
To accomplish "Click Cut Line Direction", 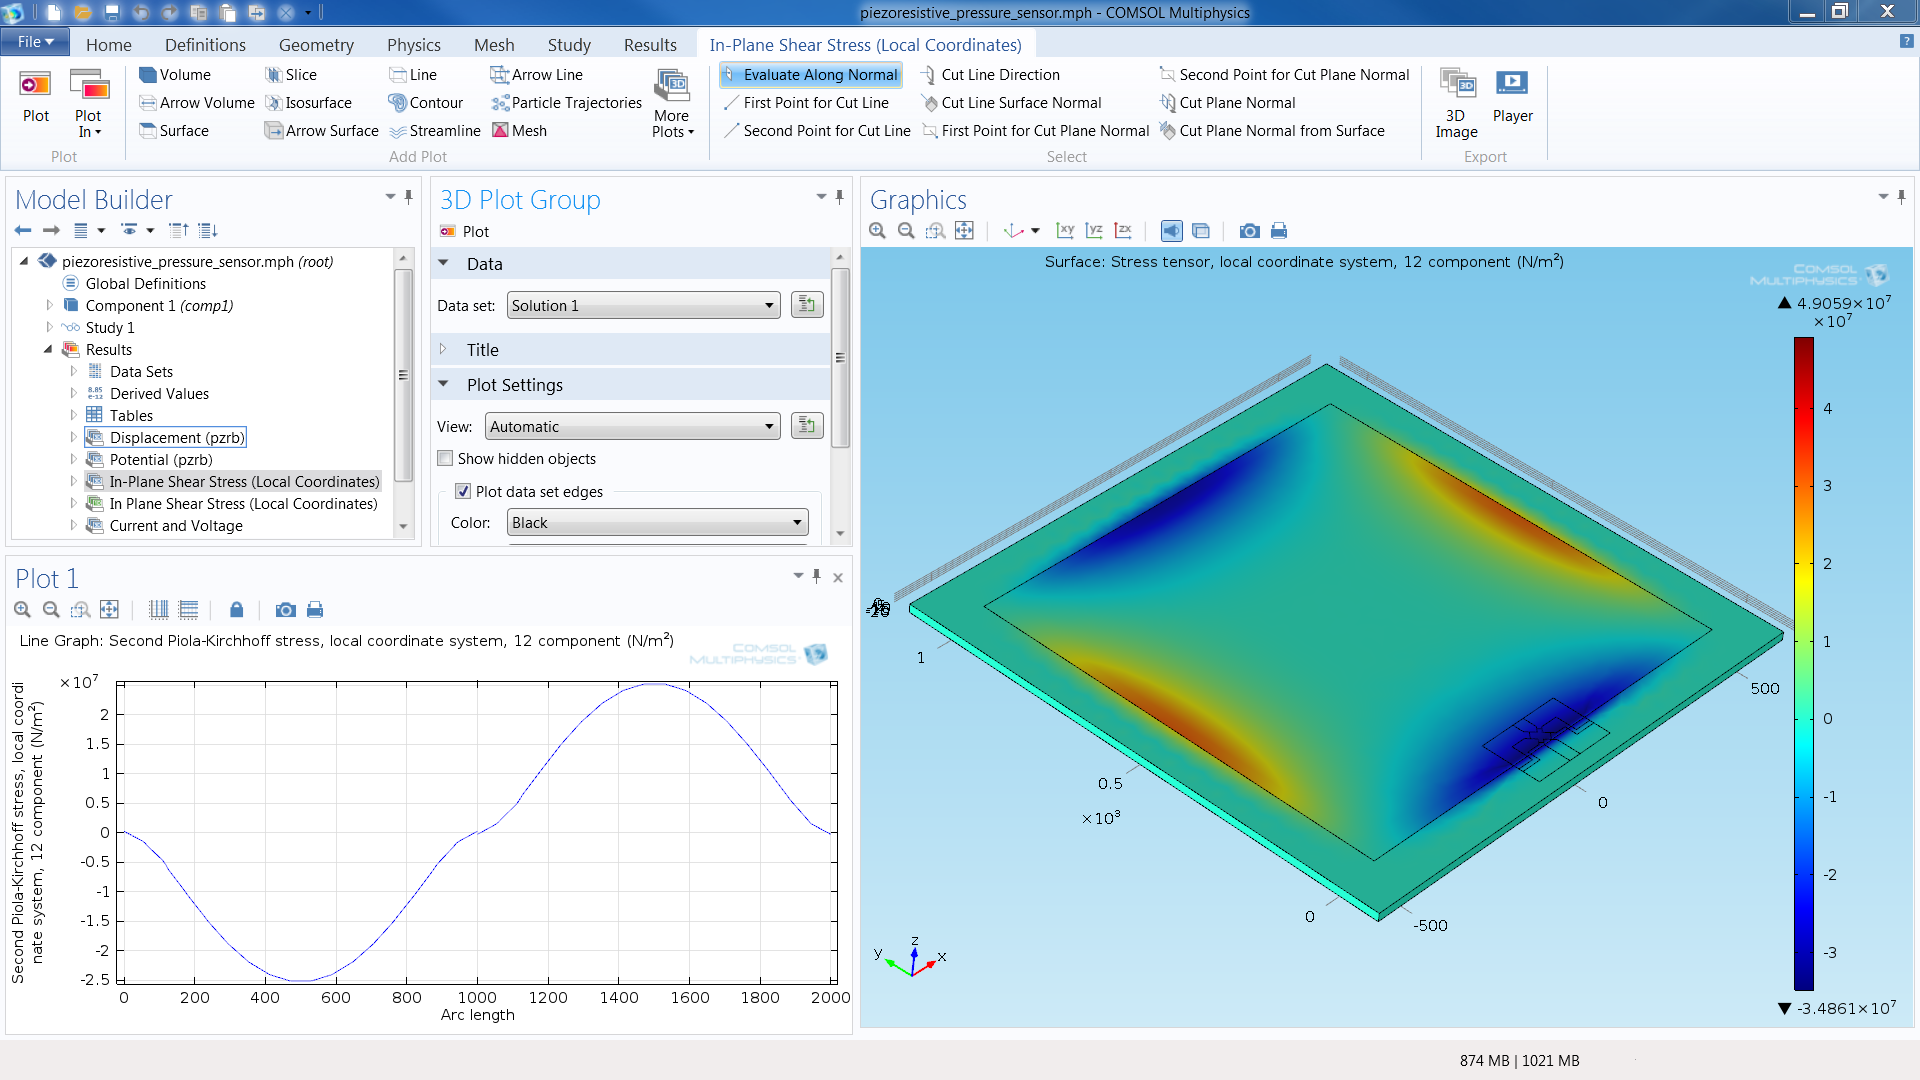I will click(x=990, y=75).
